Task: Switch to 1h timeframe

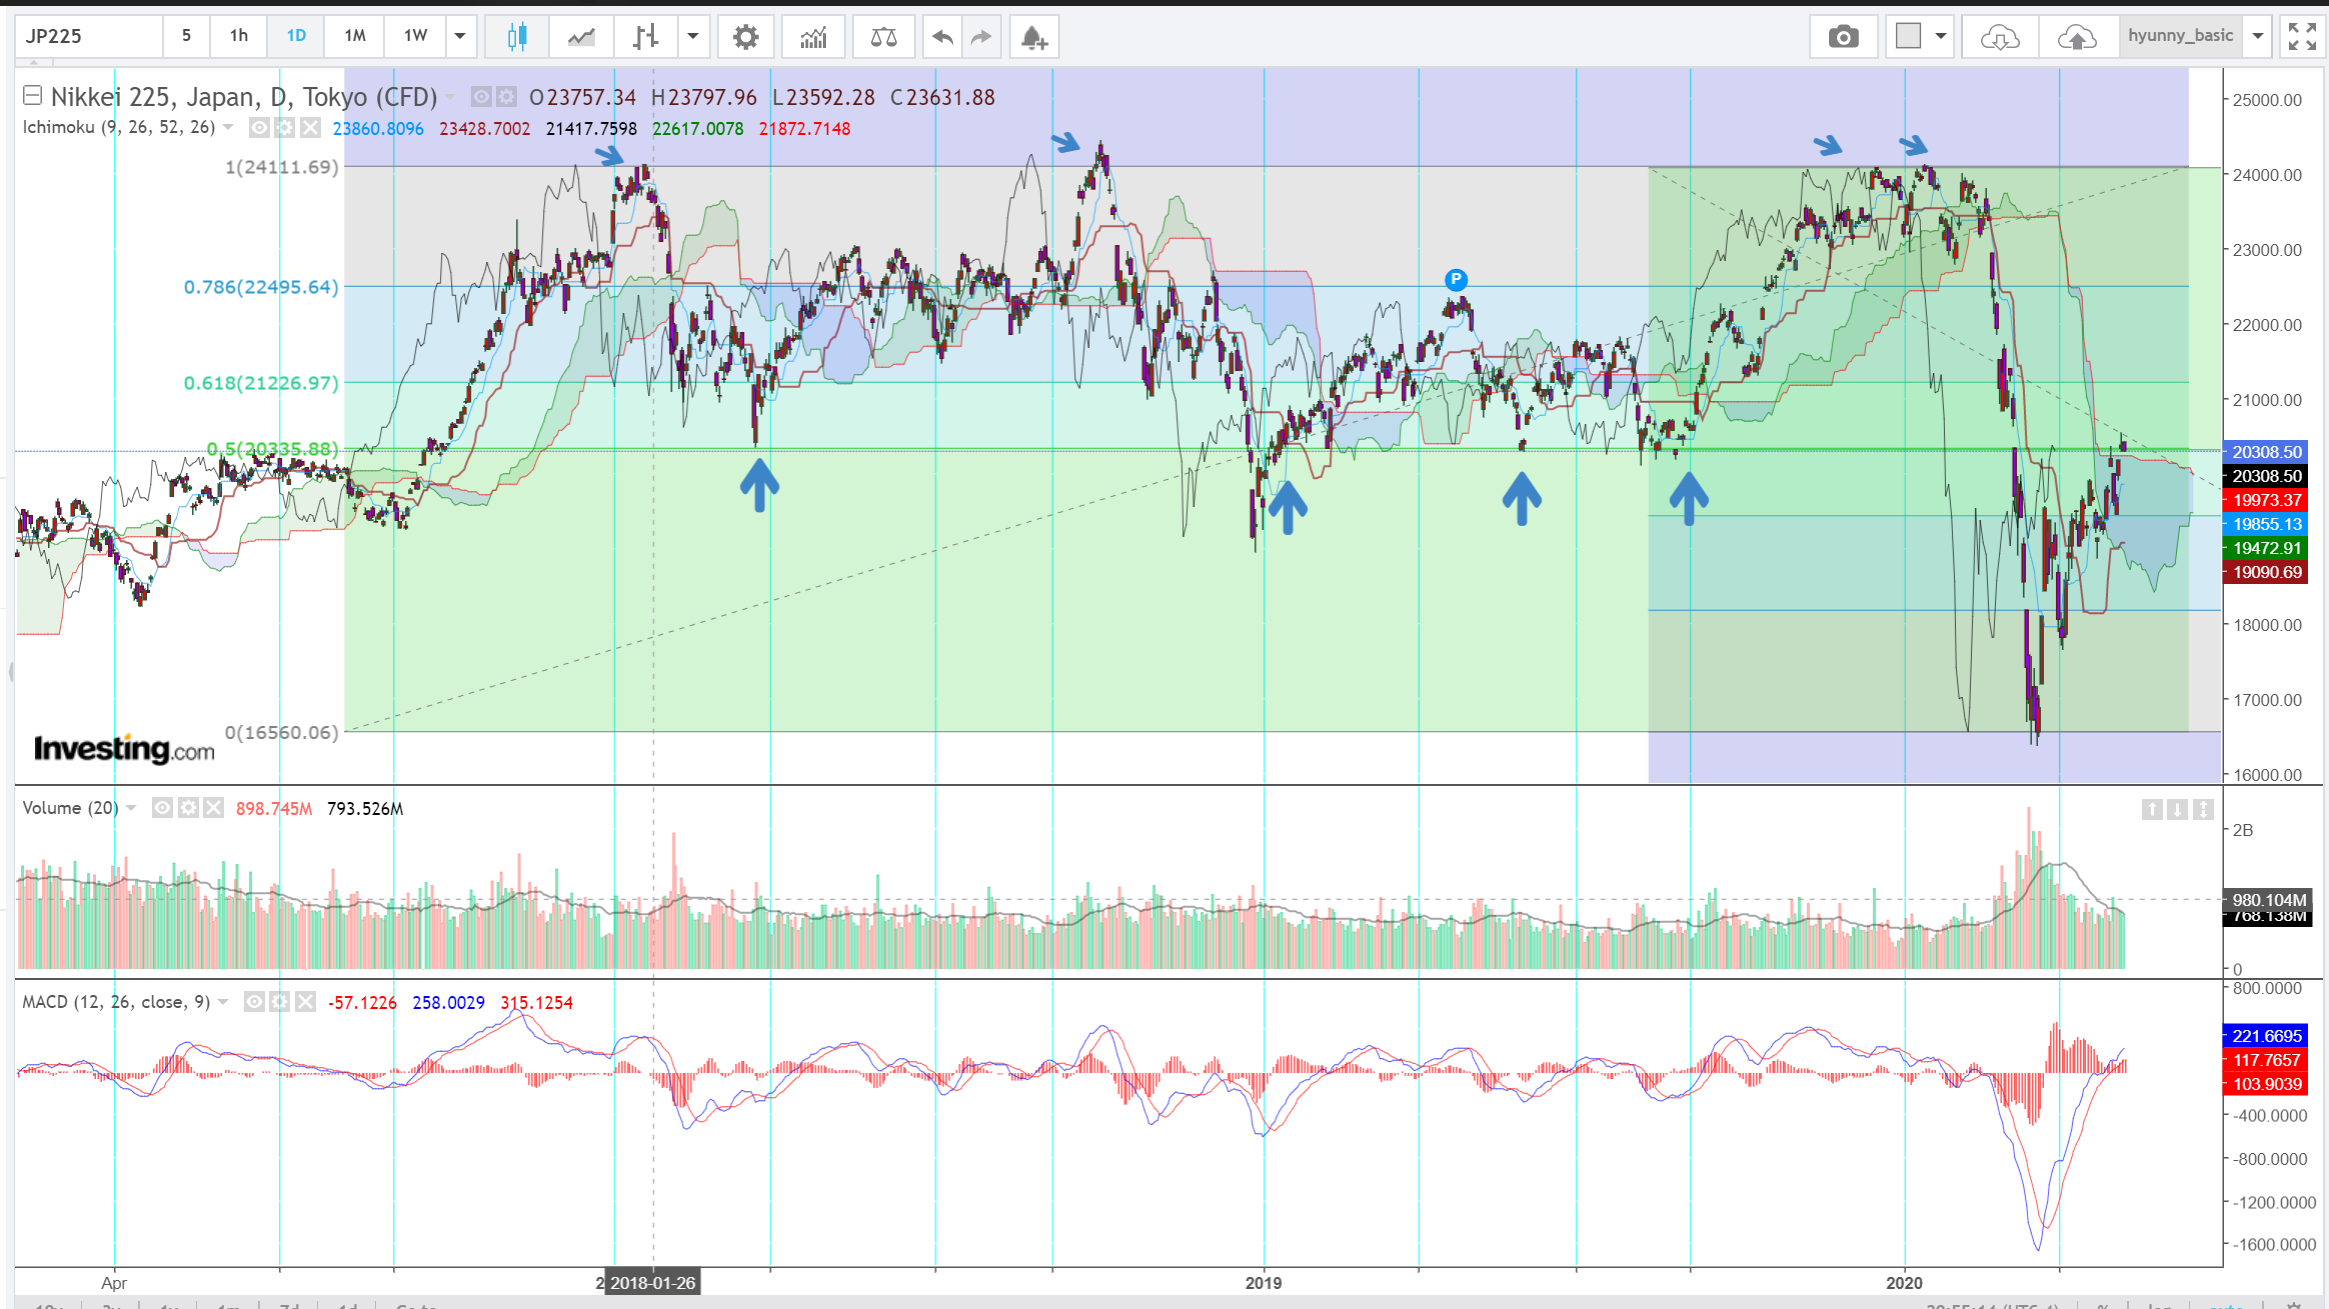Action: click(x=238, y=36)
